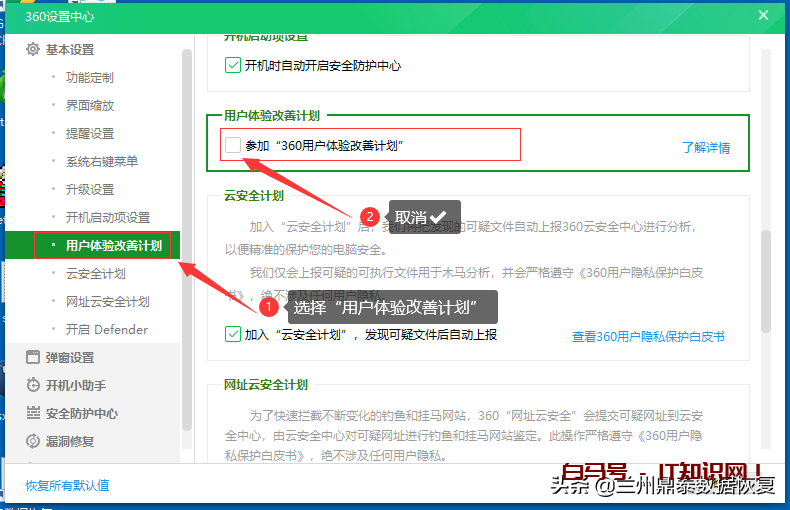Tick 参加"360用户体验改善计划" checkbox
This screenshot has width=790, height=510.
tap(233, 145)
